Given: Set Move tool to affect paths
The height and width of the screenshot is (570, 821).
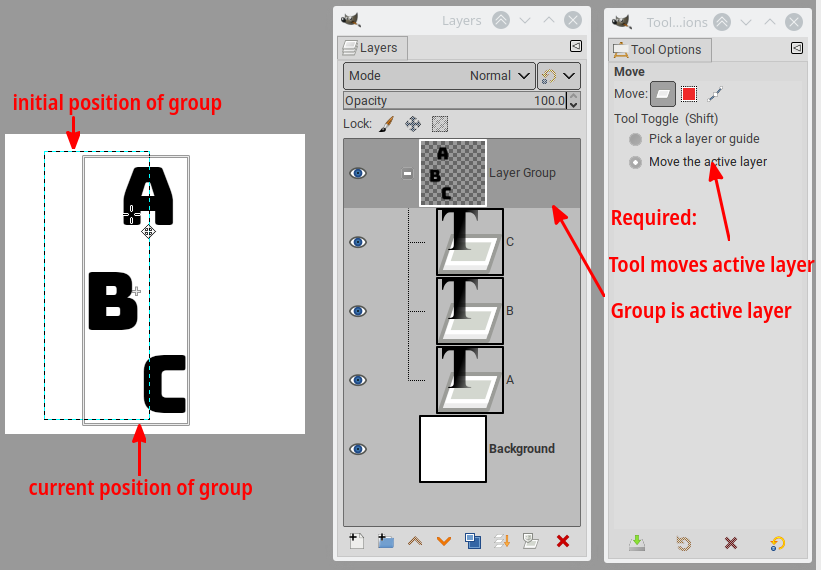Looking at the screenshot, I should coord(715,94).
